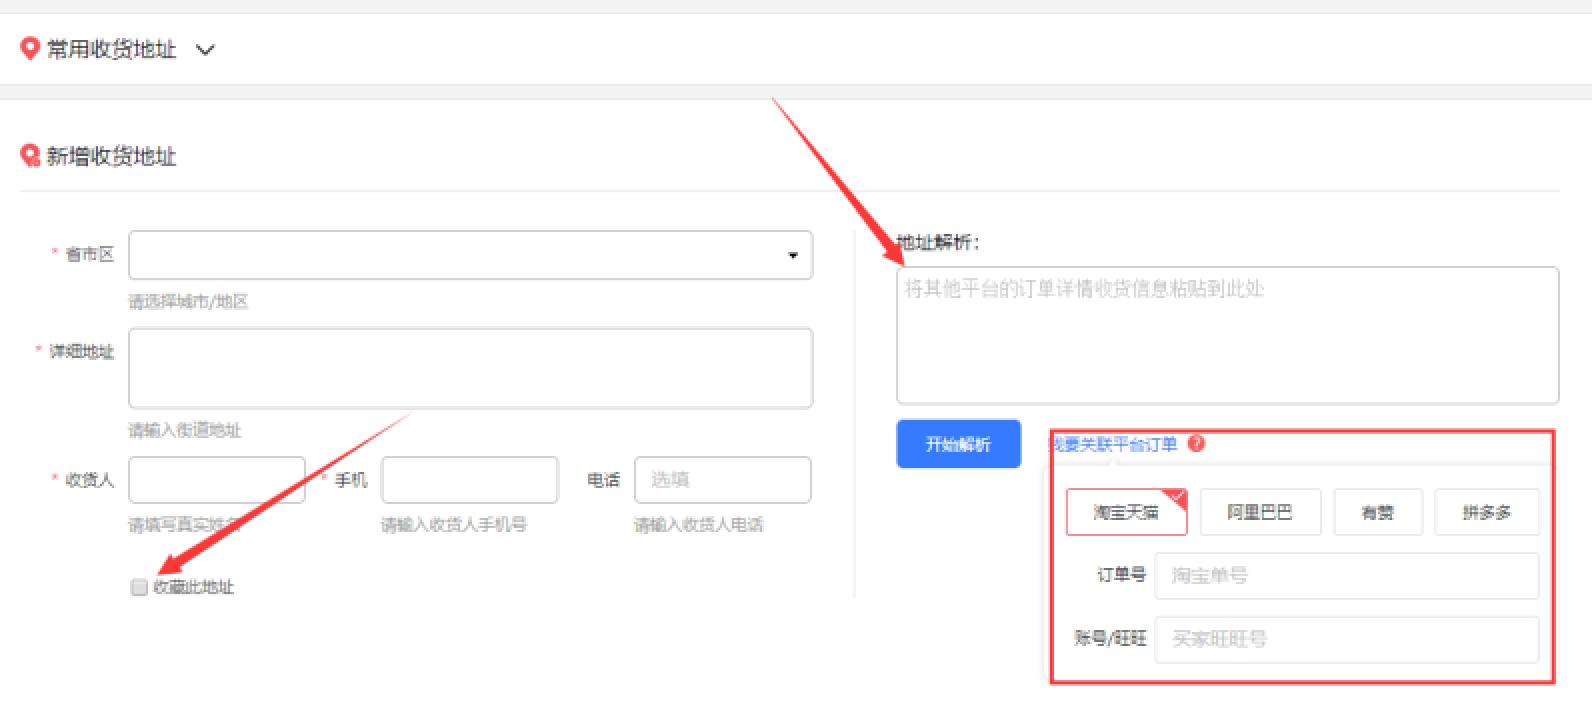Expand the 常用收货地址 chevron arrow
The image size is (1592, 720).
[x=205, y=50]
